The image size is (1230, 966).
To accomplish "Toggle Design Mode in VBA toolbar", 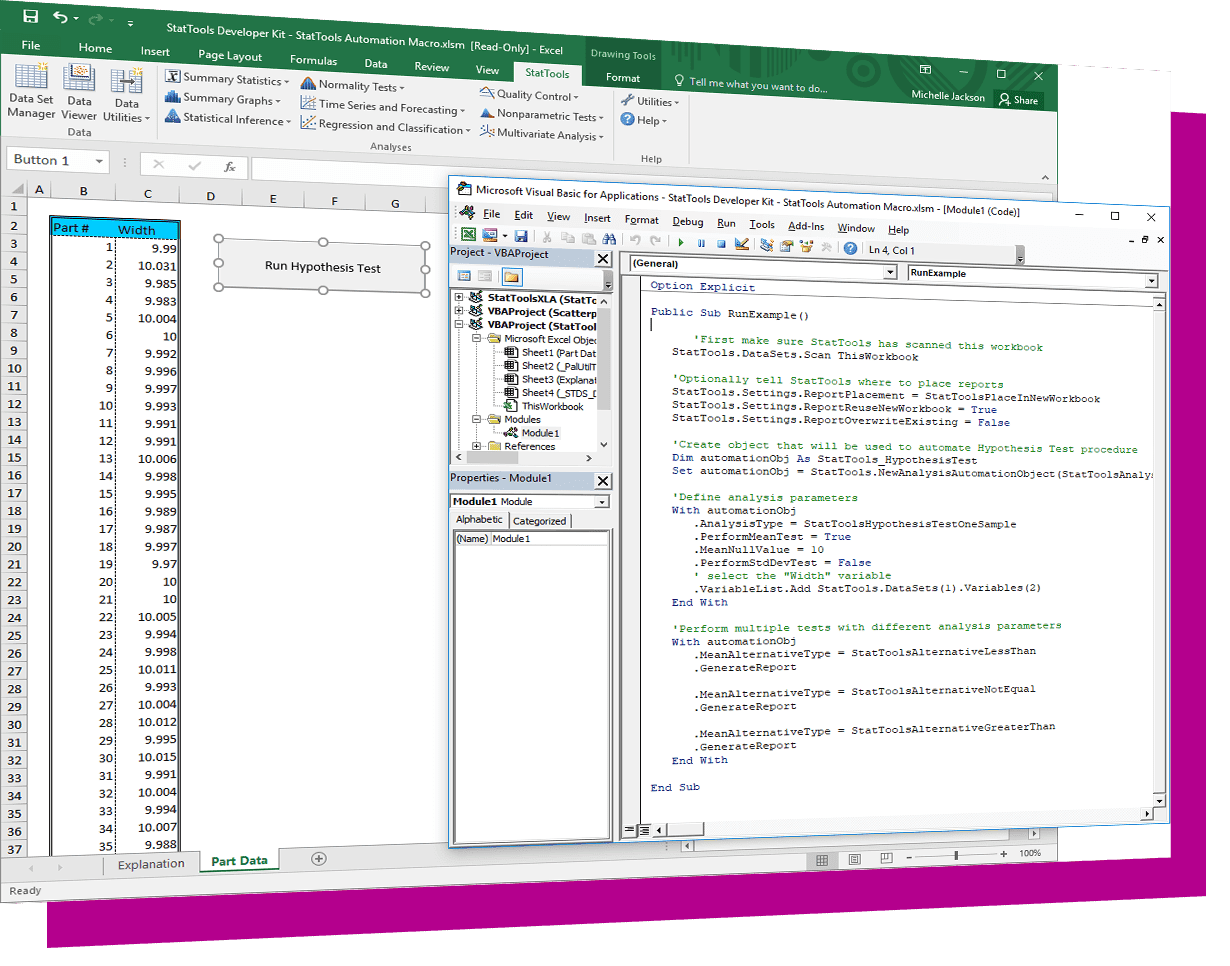I will tap(741, 243).
